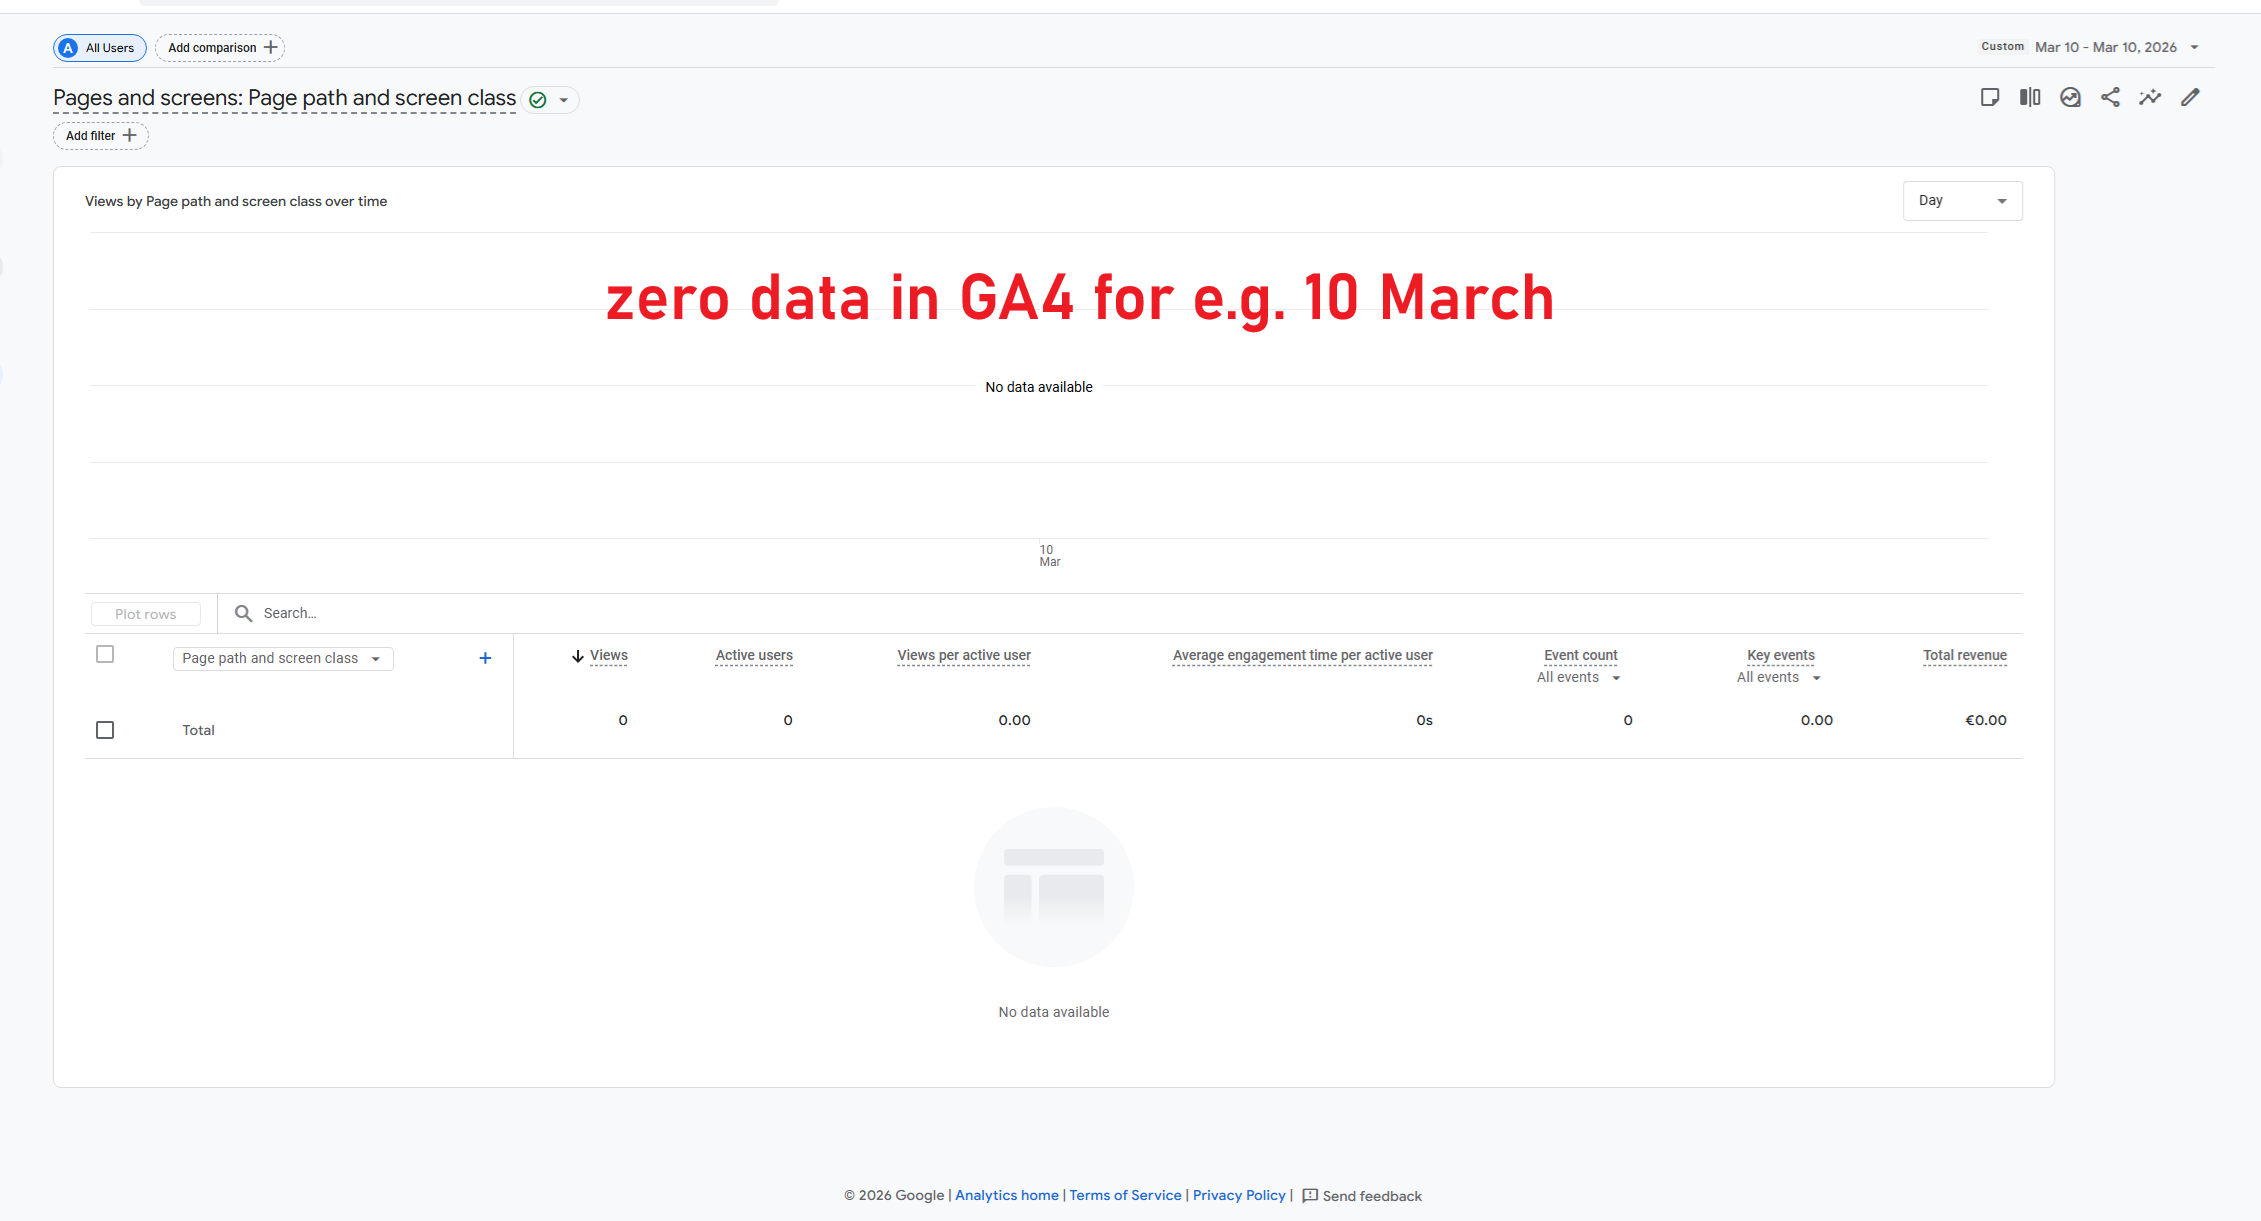
Task: Click the Add comparison button
Action: (x=220, y=48)
